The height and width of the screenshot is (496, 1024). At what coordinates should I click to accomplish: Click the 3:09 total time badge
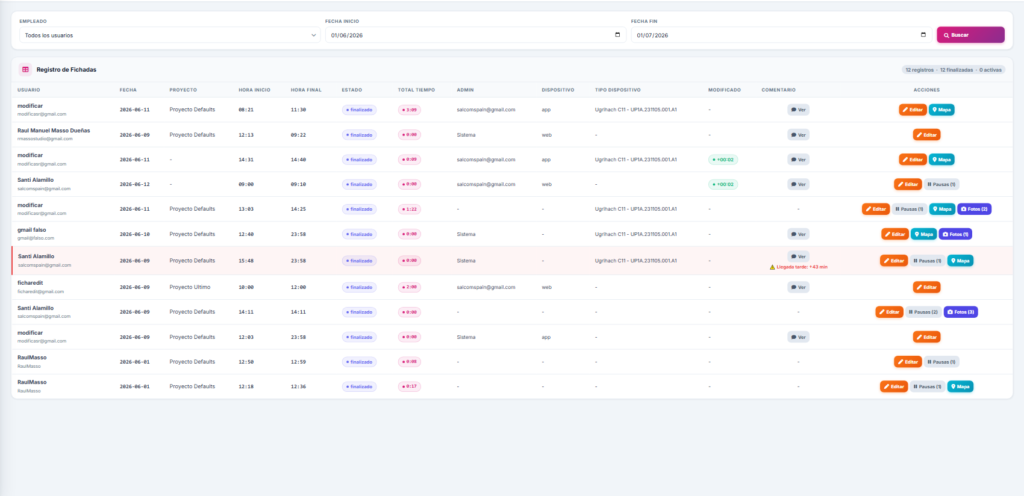(409, 110)
